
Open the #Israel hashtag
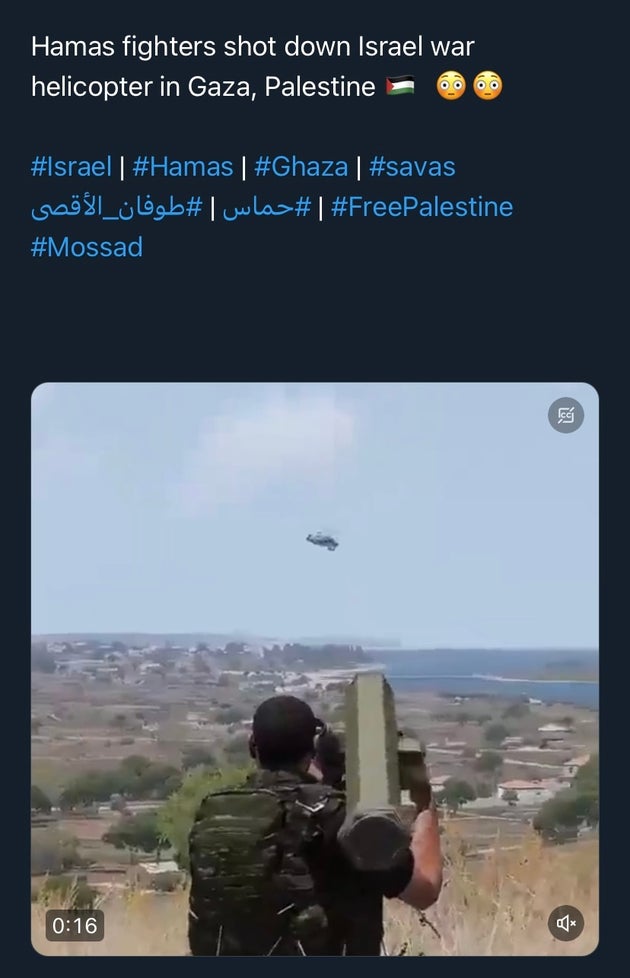(x=71, y=166)
